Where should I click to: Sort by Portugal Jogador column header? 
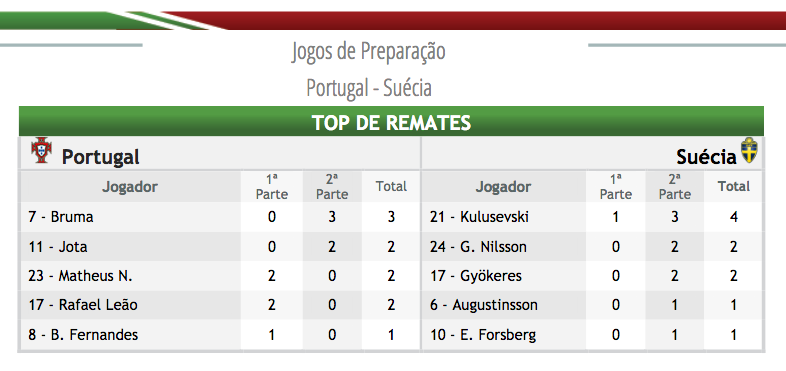[x=130, y=187]
